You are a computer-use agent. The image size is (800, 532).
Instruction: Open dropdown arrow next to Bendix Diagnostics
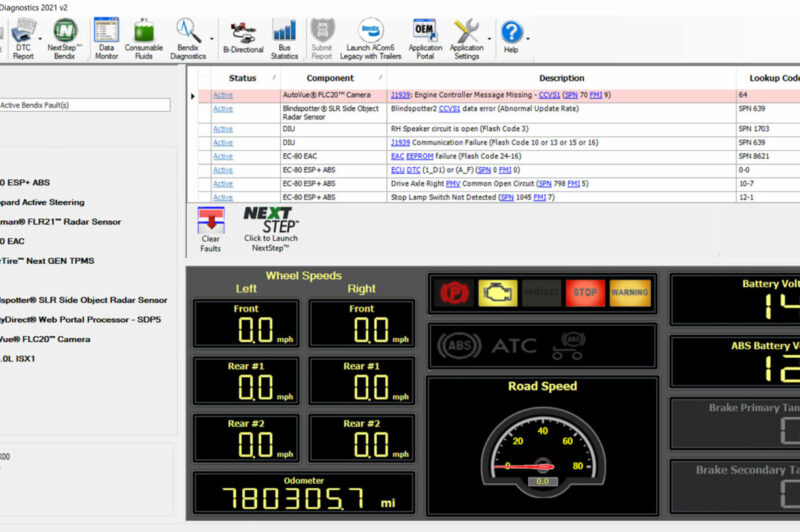tap(212, 39)
